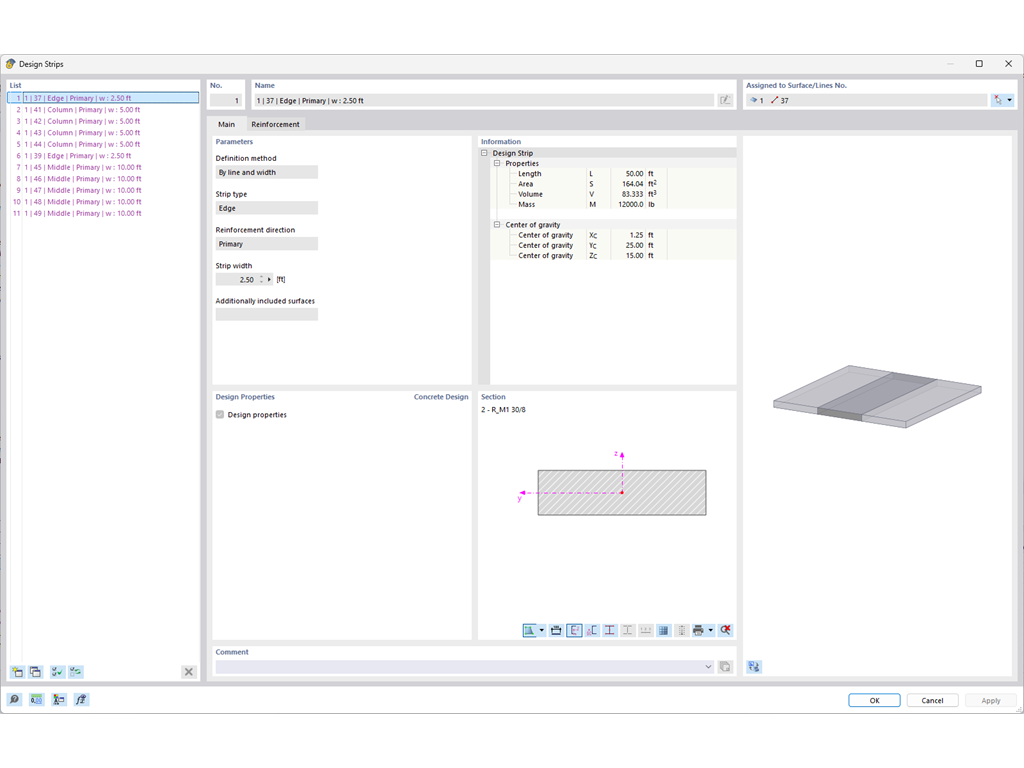Click the invert selection icon
This screenshot has width=1024, height=768.
pos(76,671)
